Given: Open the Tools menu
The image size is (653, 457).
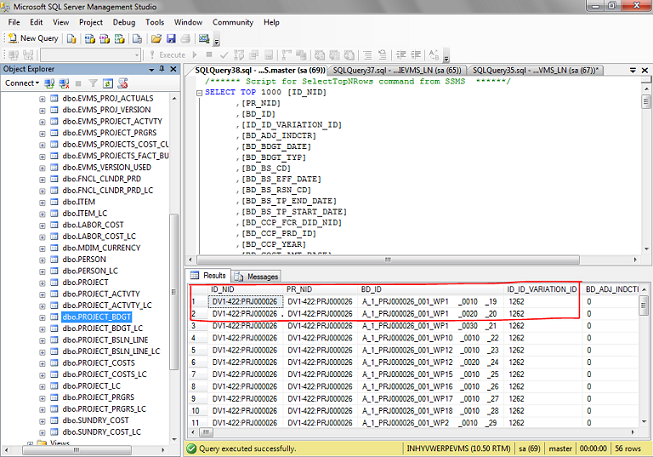Looking at the screenshot, I should click(154, 21).
